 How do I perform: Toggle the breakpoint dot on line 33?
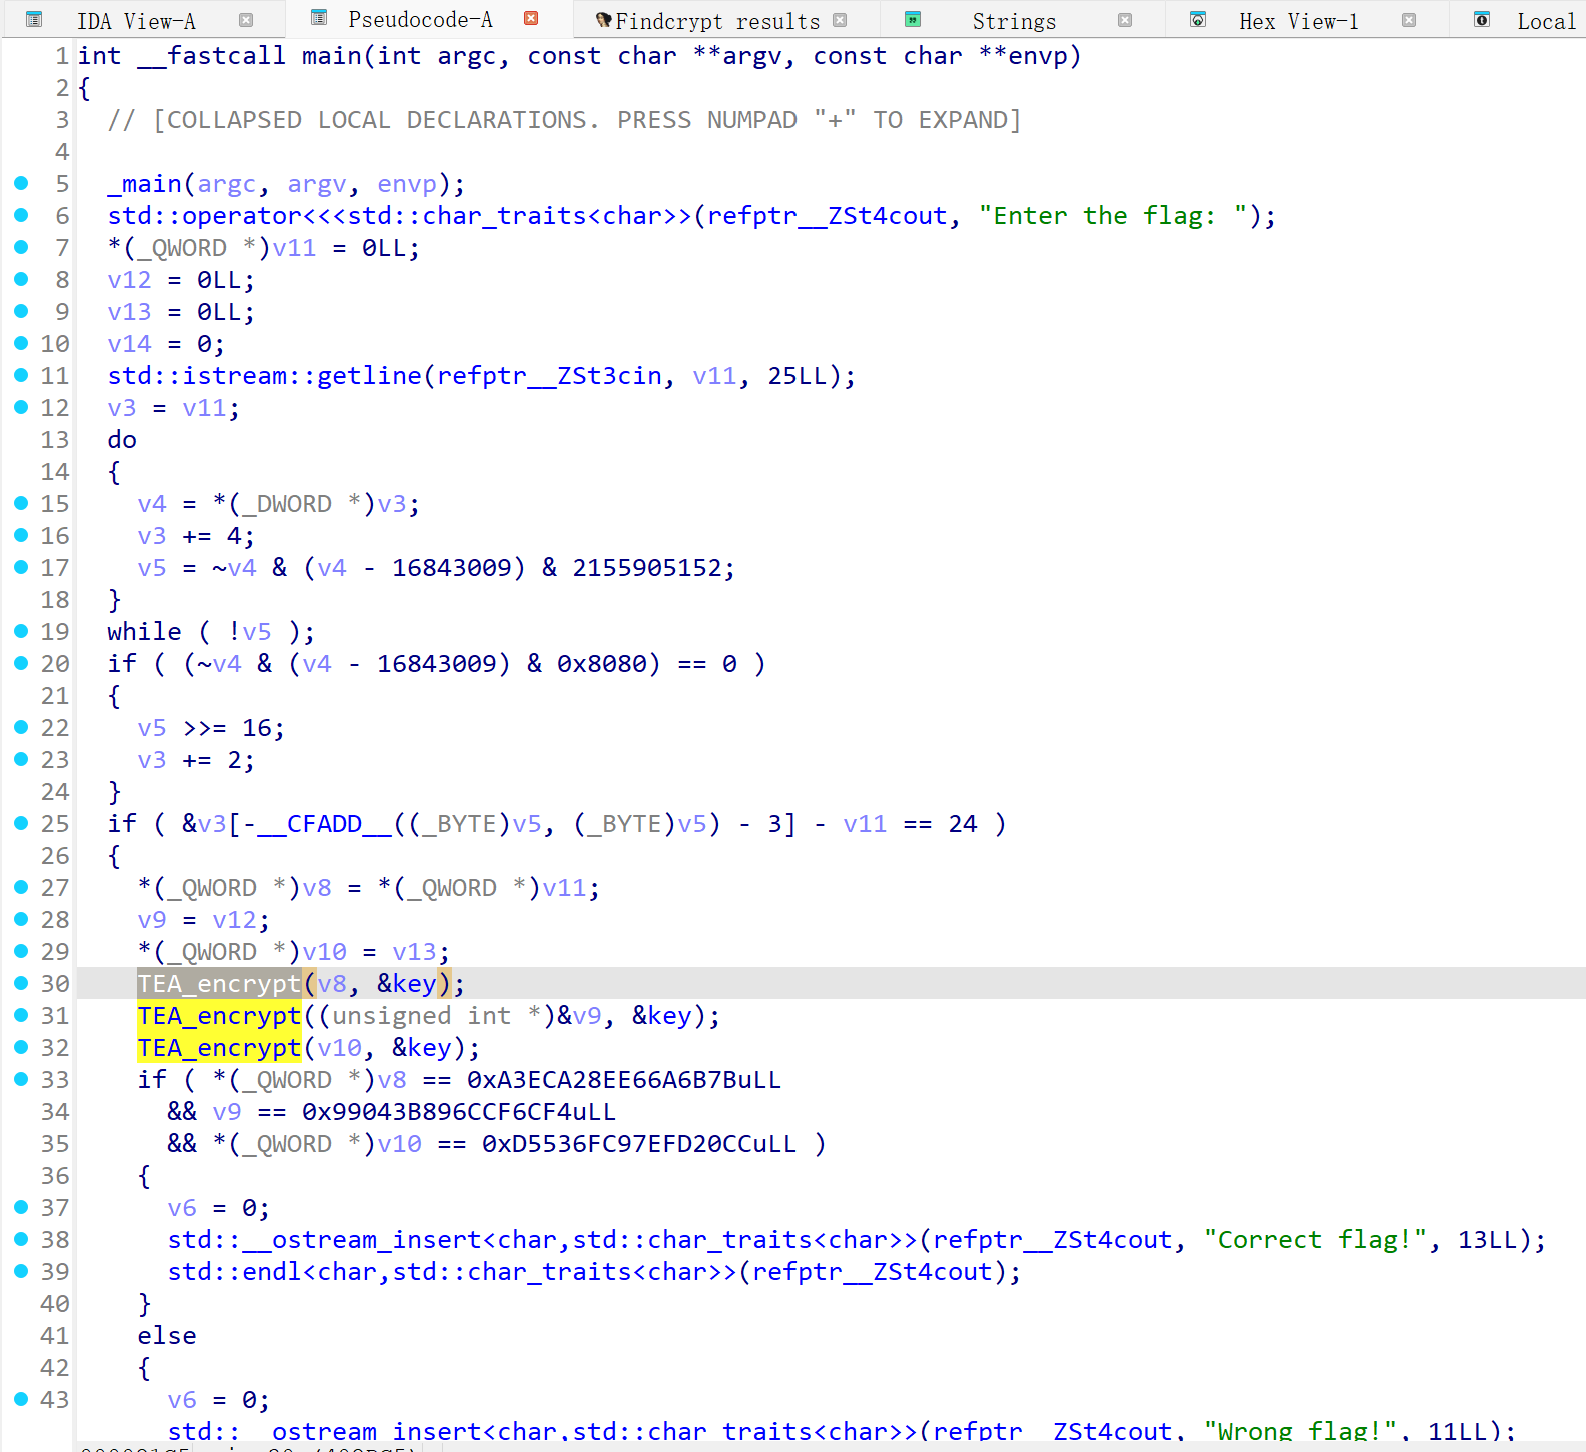click(21, 1079)
